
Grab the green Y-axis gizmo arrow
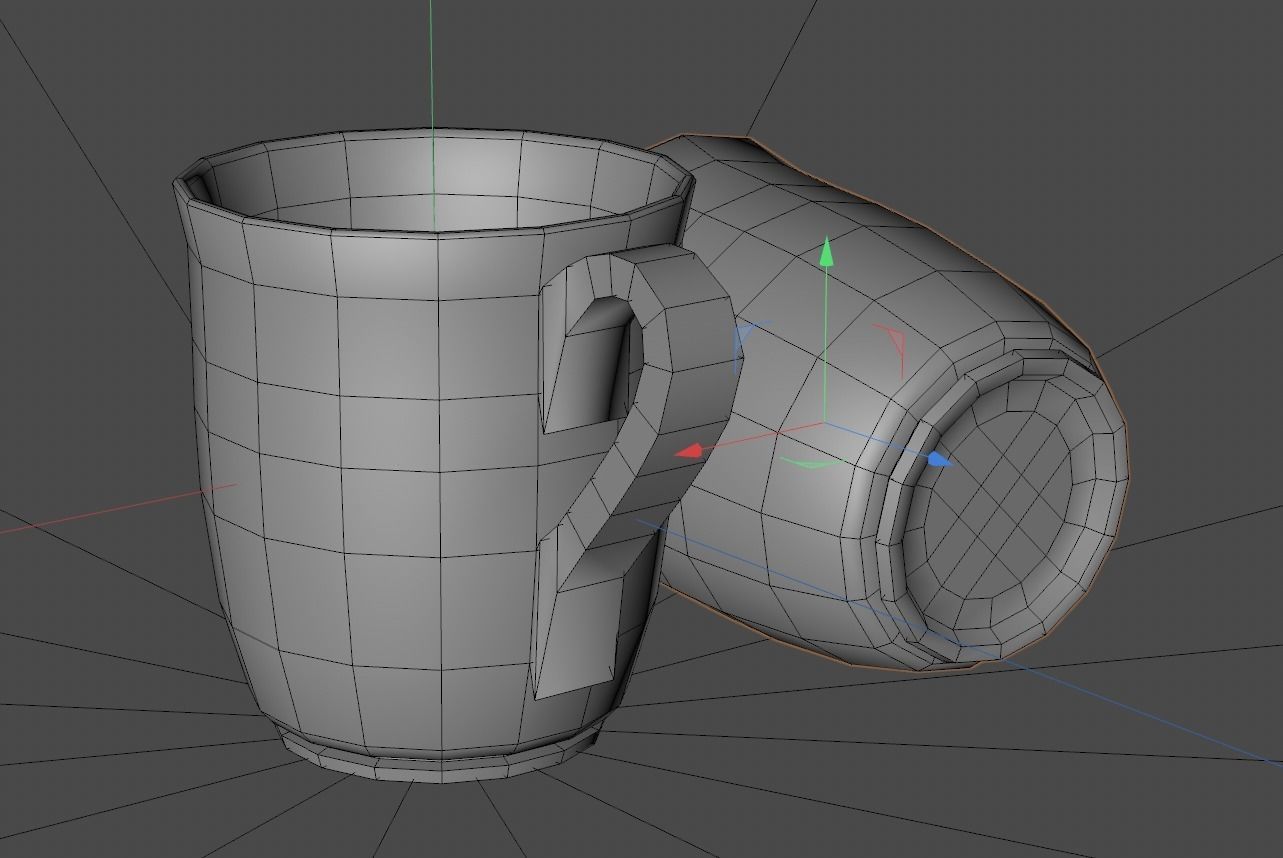tap(826, 252)
